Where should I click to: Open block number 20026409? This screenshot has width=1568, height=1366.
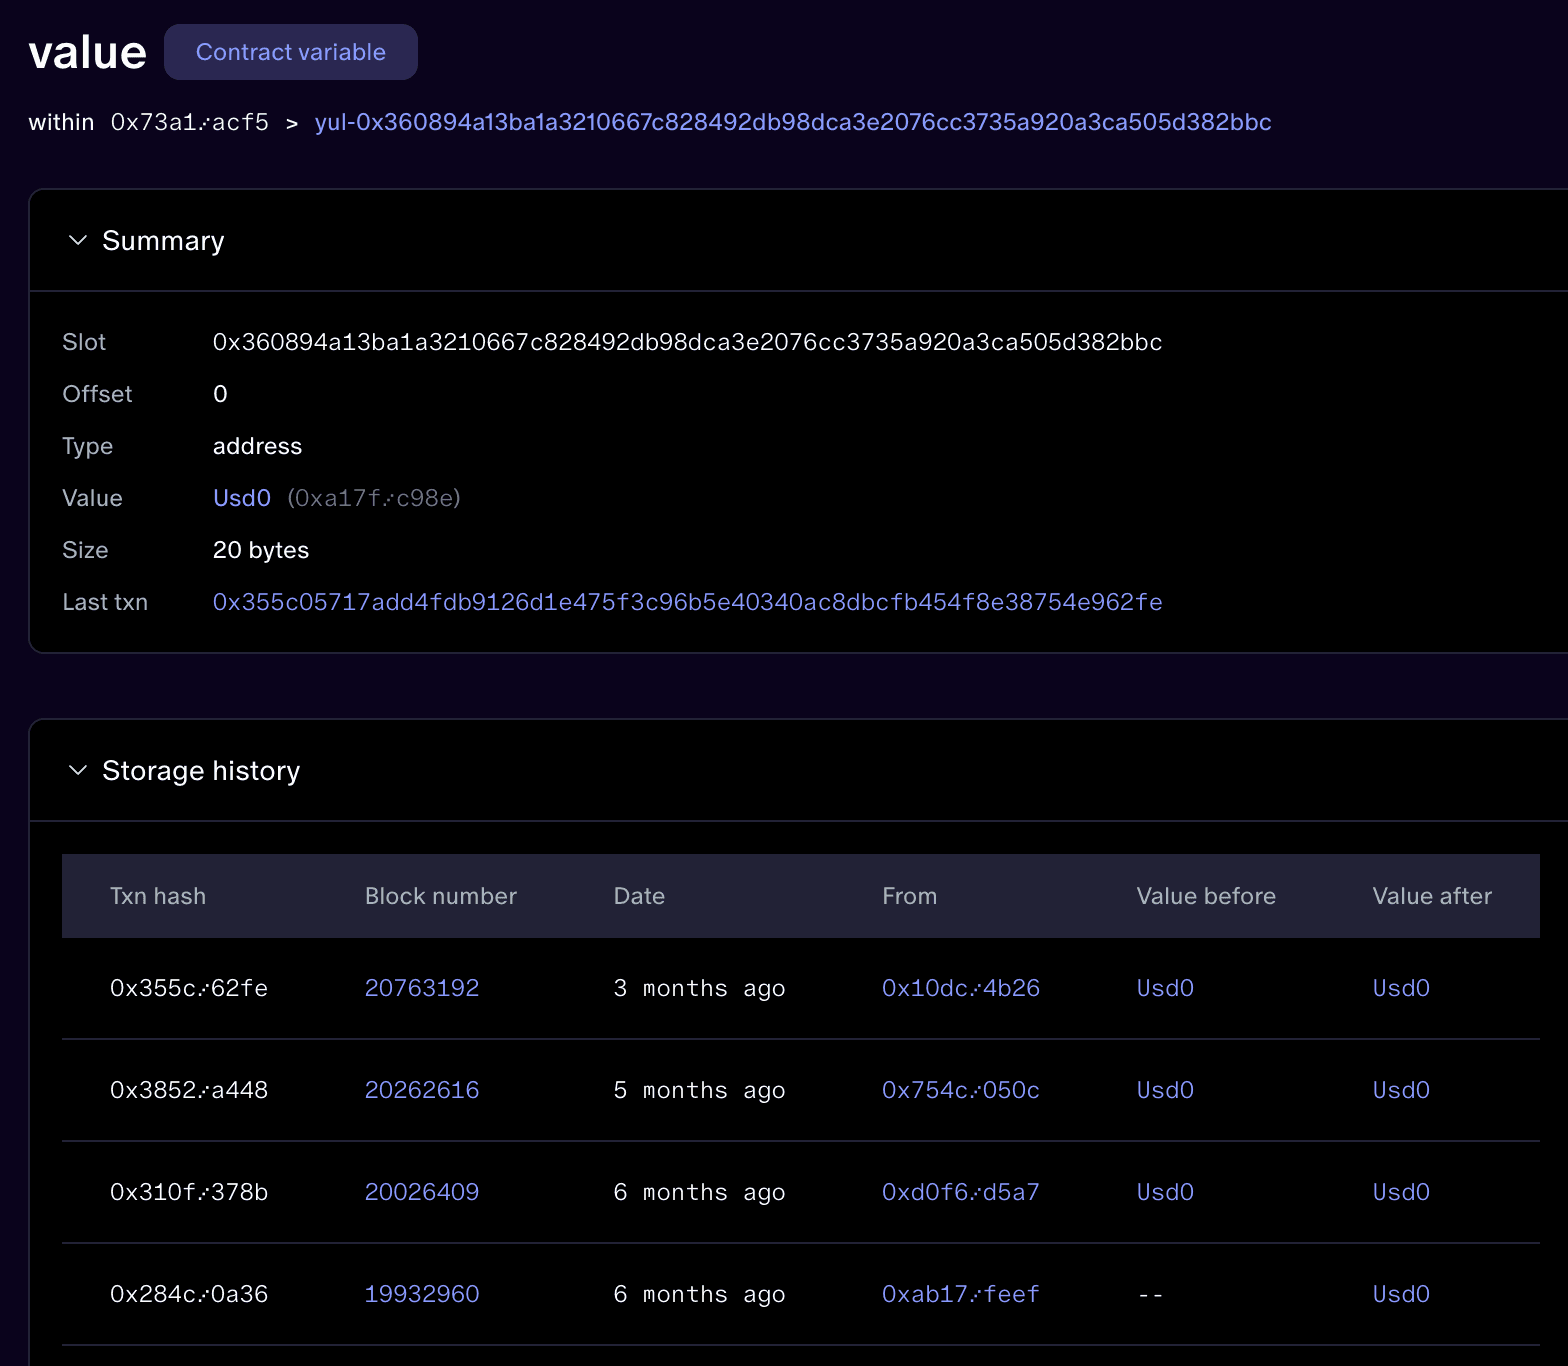pos(421,1192)
